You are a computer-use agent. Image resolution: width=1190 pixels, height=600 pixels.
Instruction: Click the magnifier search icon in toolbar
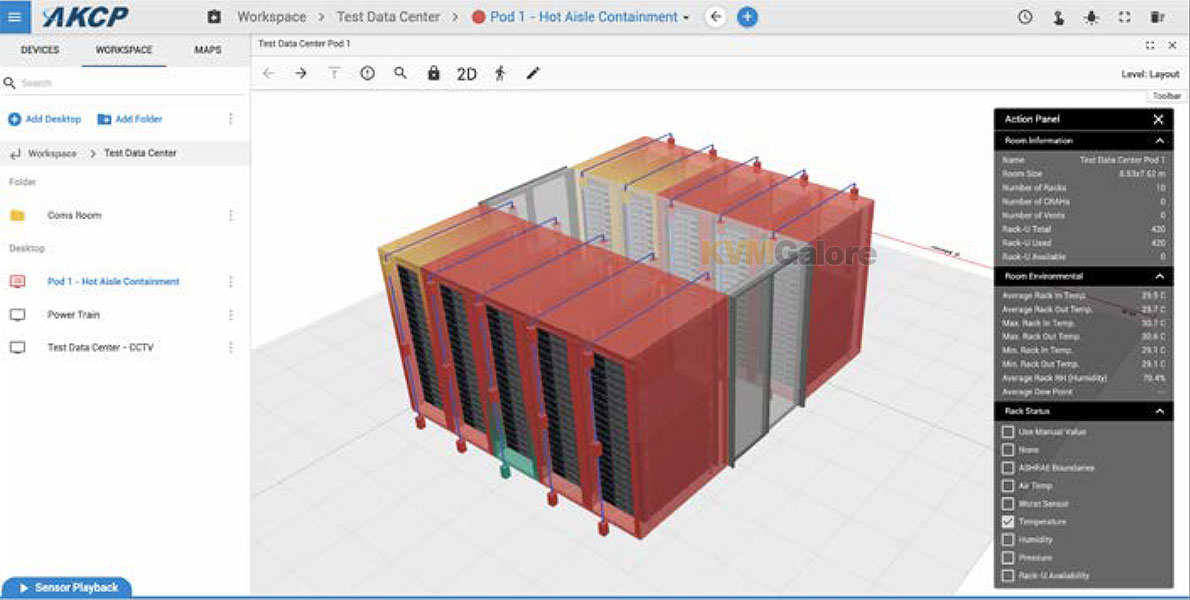400,73
